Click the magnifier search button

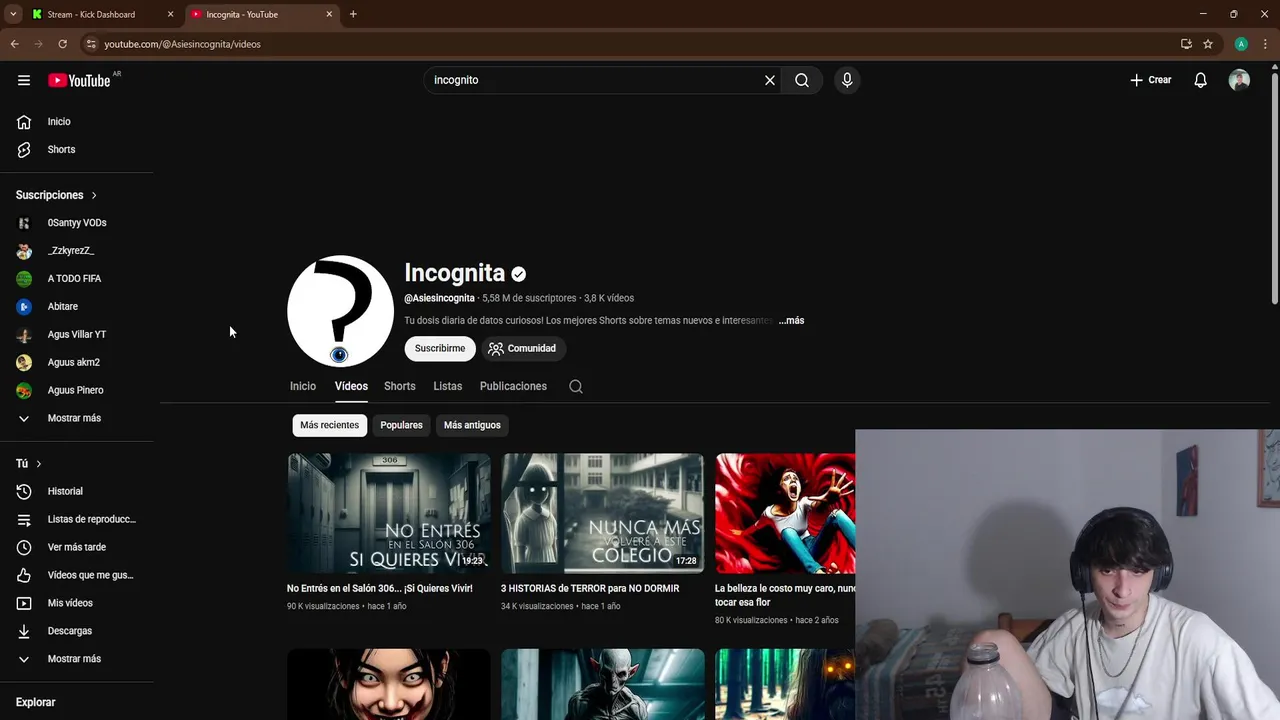point(802,80)
